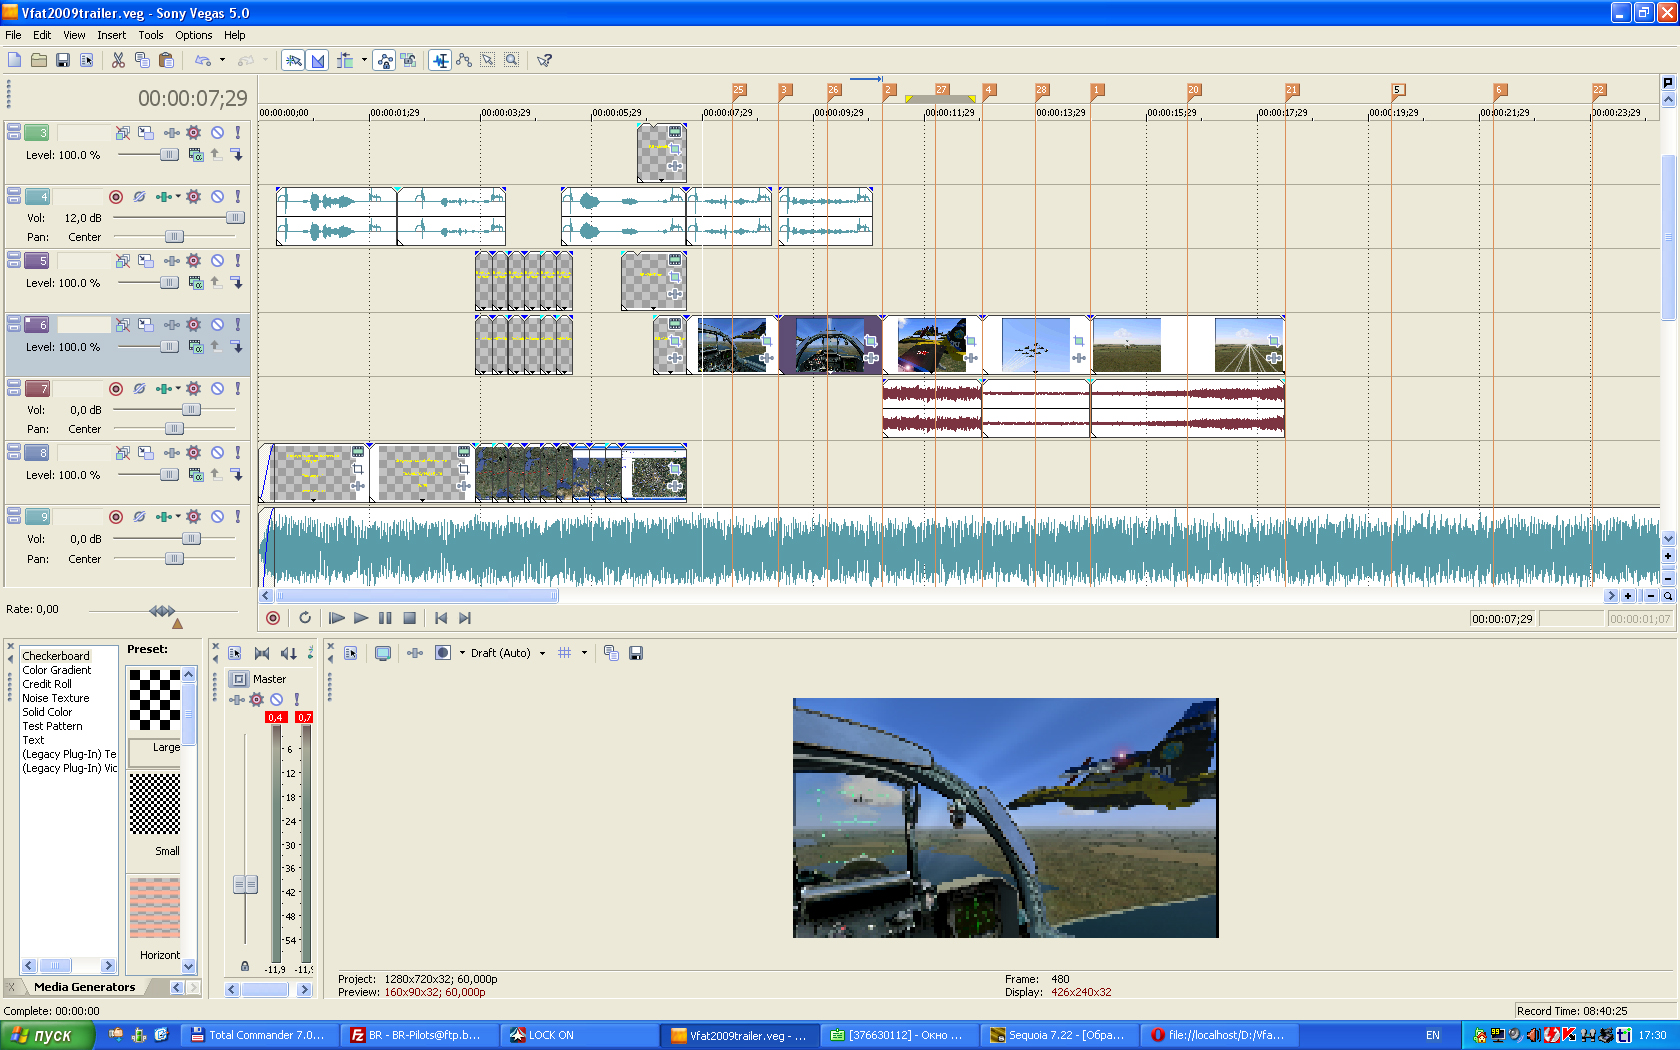Viewport: 1680px width, 1050px height.
Task: Mute audio track 4
Action: click(x=217, y=197)
